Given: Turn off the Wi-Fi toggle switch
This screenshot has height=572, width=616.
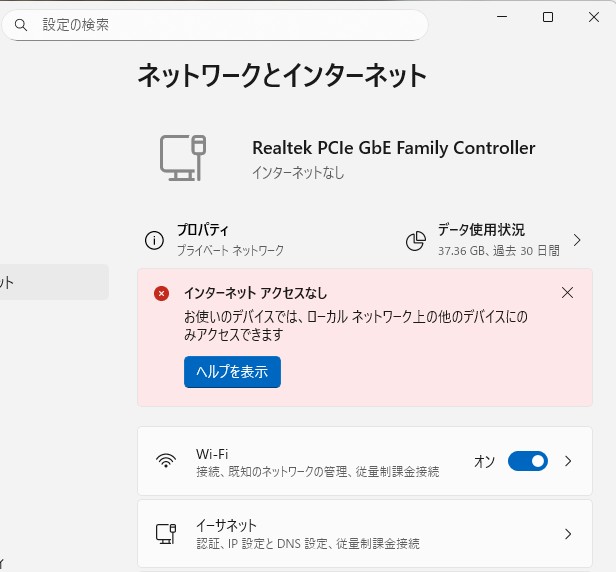Looking at the screenshot, I should click(x=527, y=461).
